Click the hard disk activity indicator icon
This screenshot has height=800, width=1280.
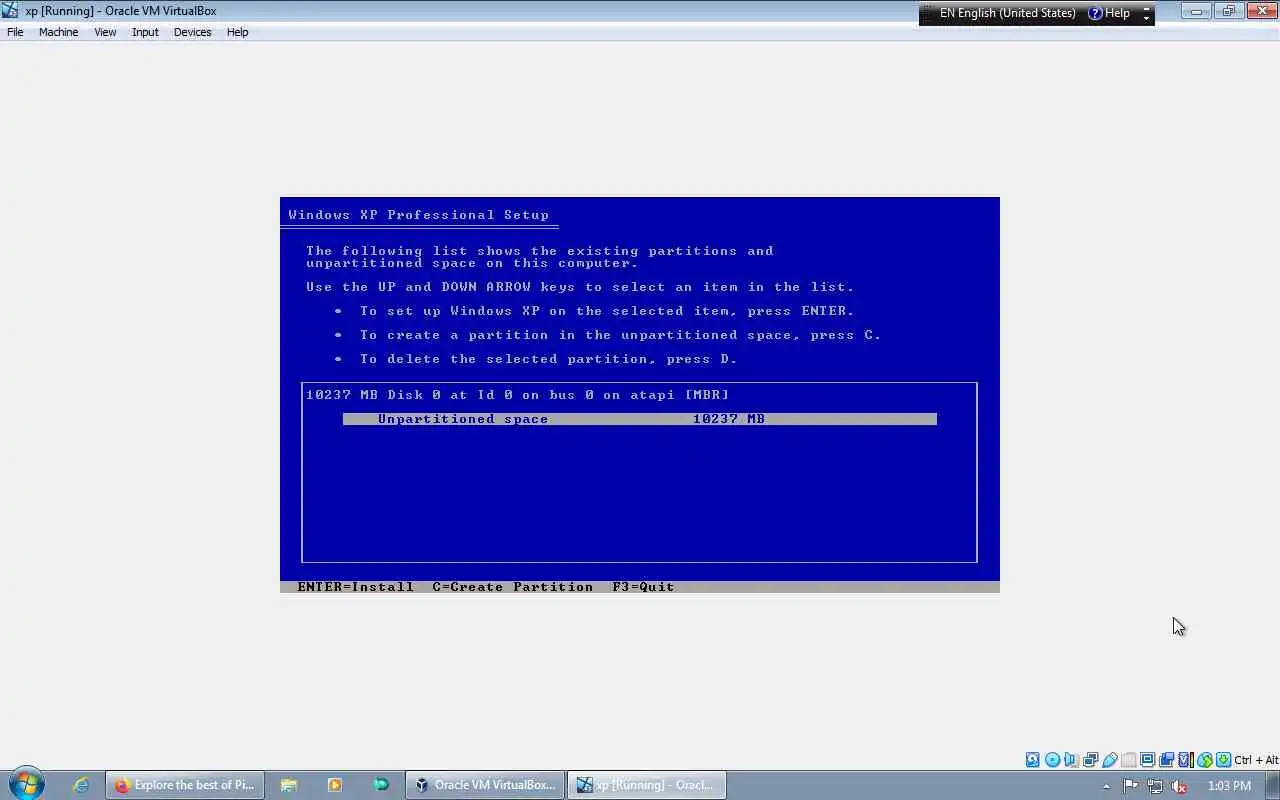(x=1033, y=760)
